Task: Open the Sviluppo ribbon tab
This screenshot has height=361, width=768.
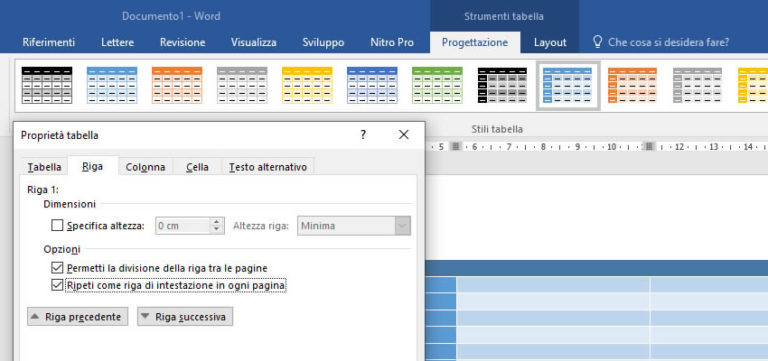Action: pos(323,42)
